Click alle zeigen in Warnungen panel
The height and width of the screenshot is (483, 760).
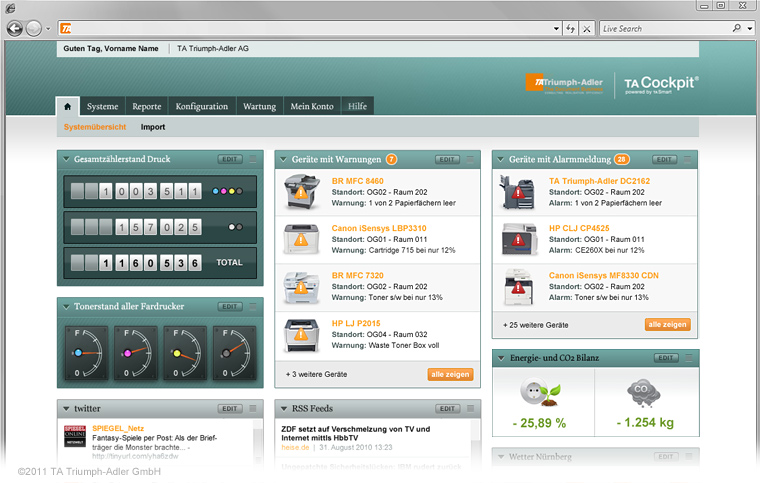450,374
